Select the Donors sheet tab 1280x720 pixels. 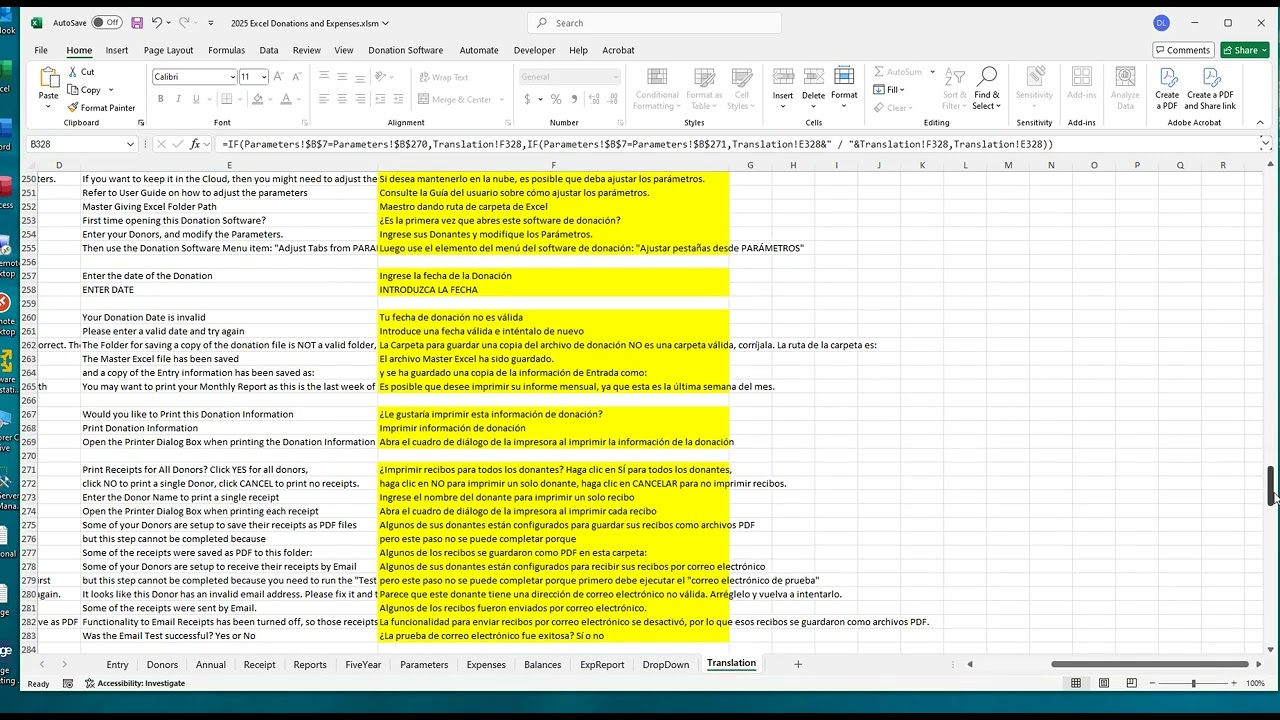(x=162, y=664)
